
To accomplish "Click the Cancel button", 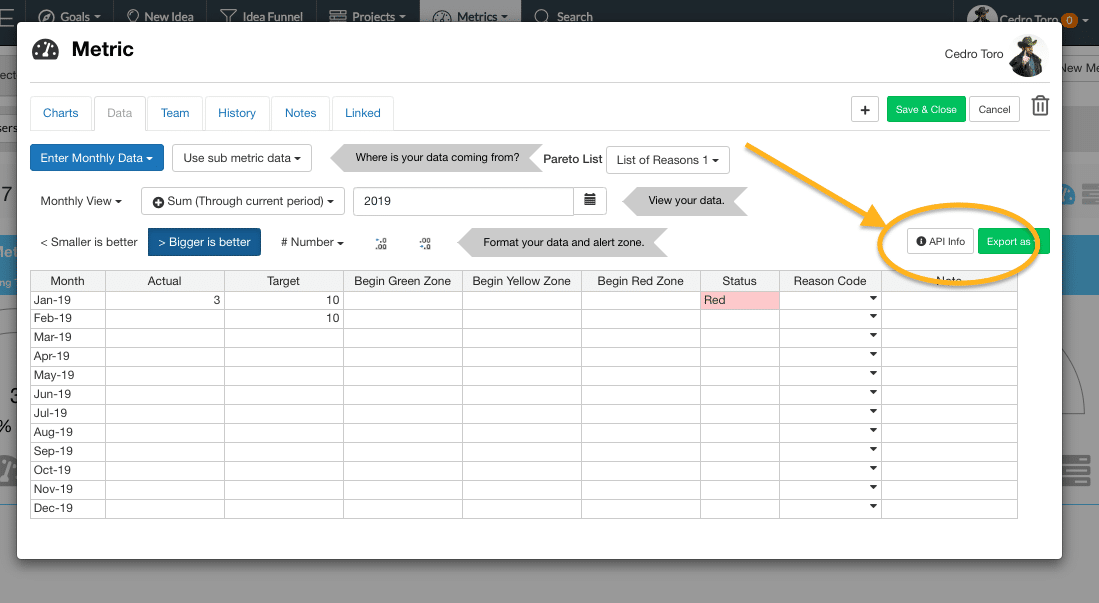I will coord(994,110).
